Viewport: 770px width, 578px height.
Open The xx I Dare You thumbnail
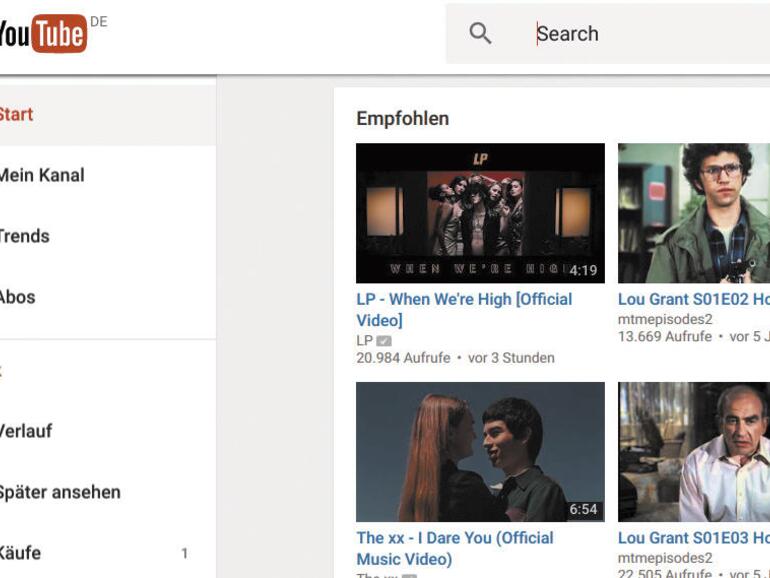(x=480, y=452)
